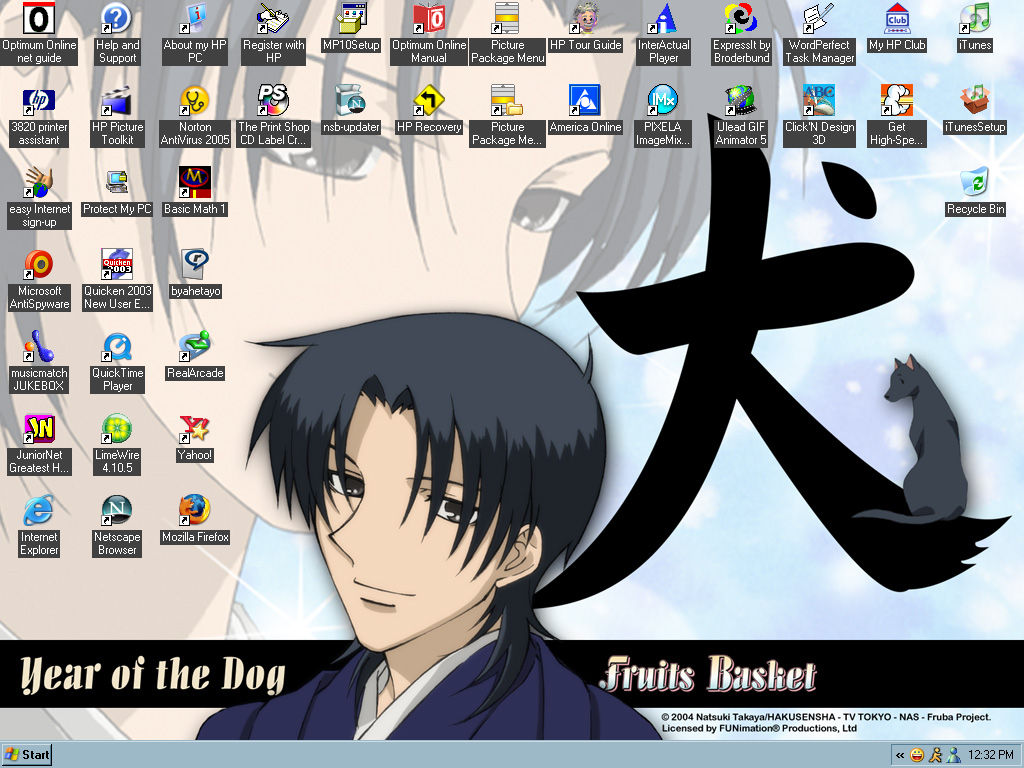The width and height of the screenshot is (1024, 768).
Task: Expand hidden system tray icons via chevron
Action: click(x=900, y=754)
